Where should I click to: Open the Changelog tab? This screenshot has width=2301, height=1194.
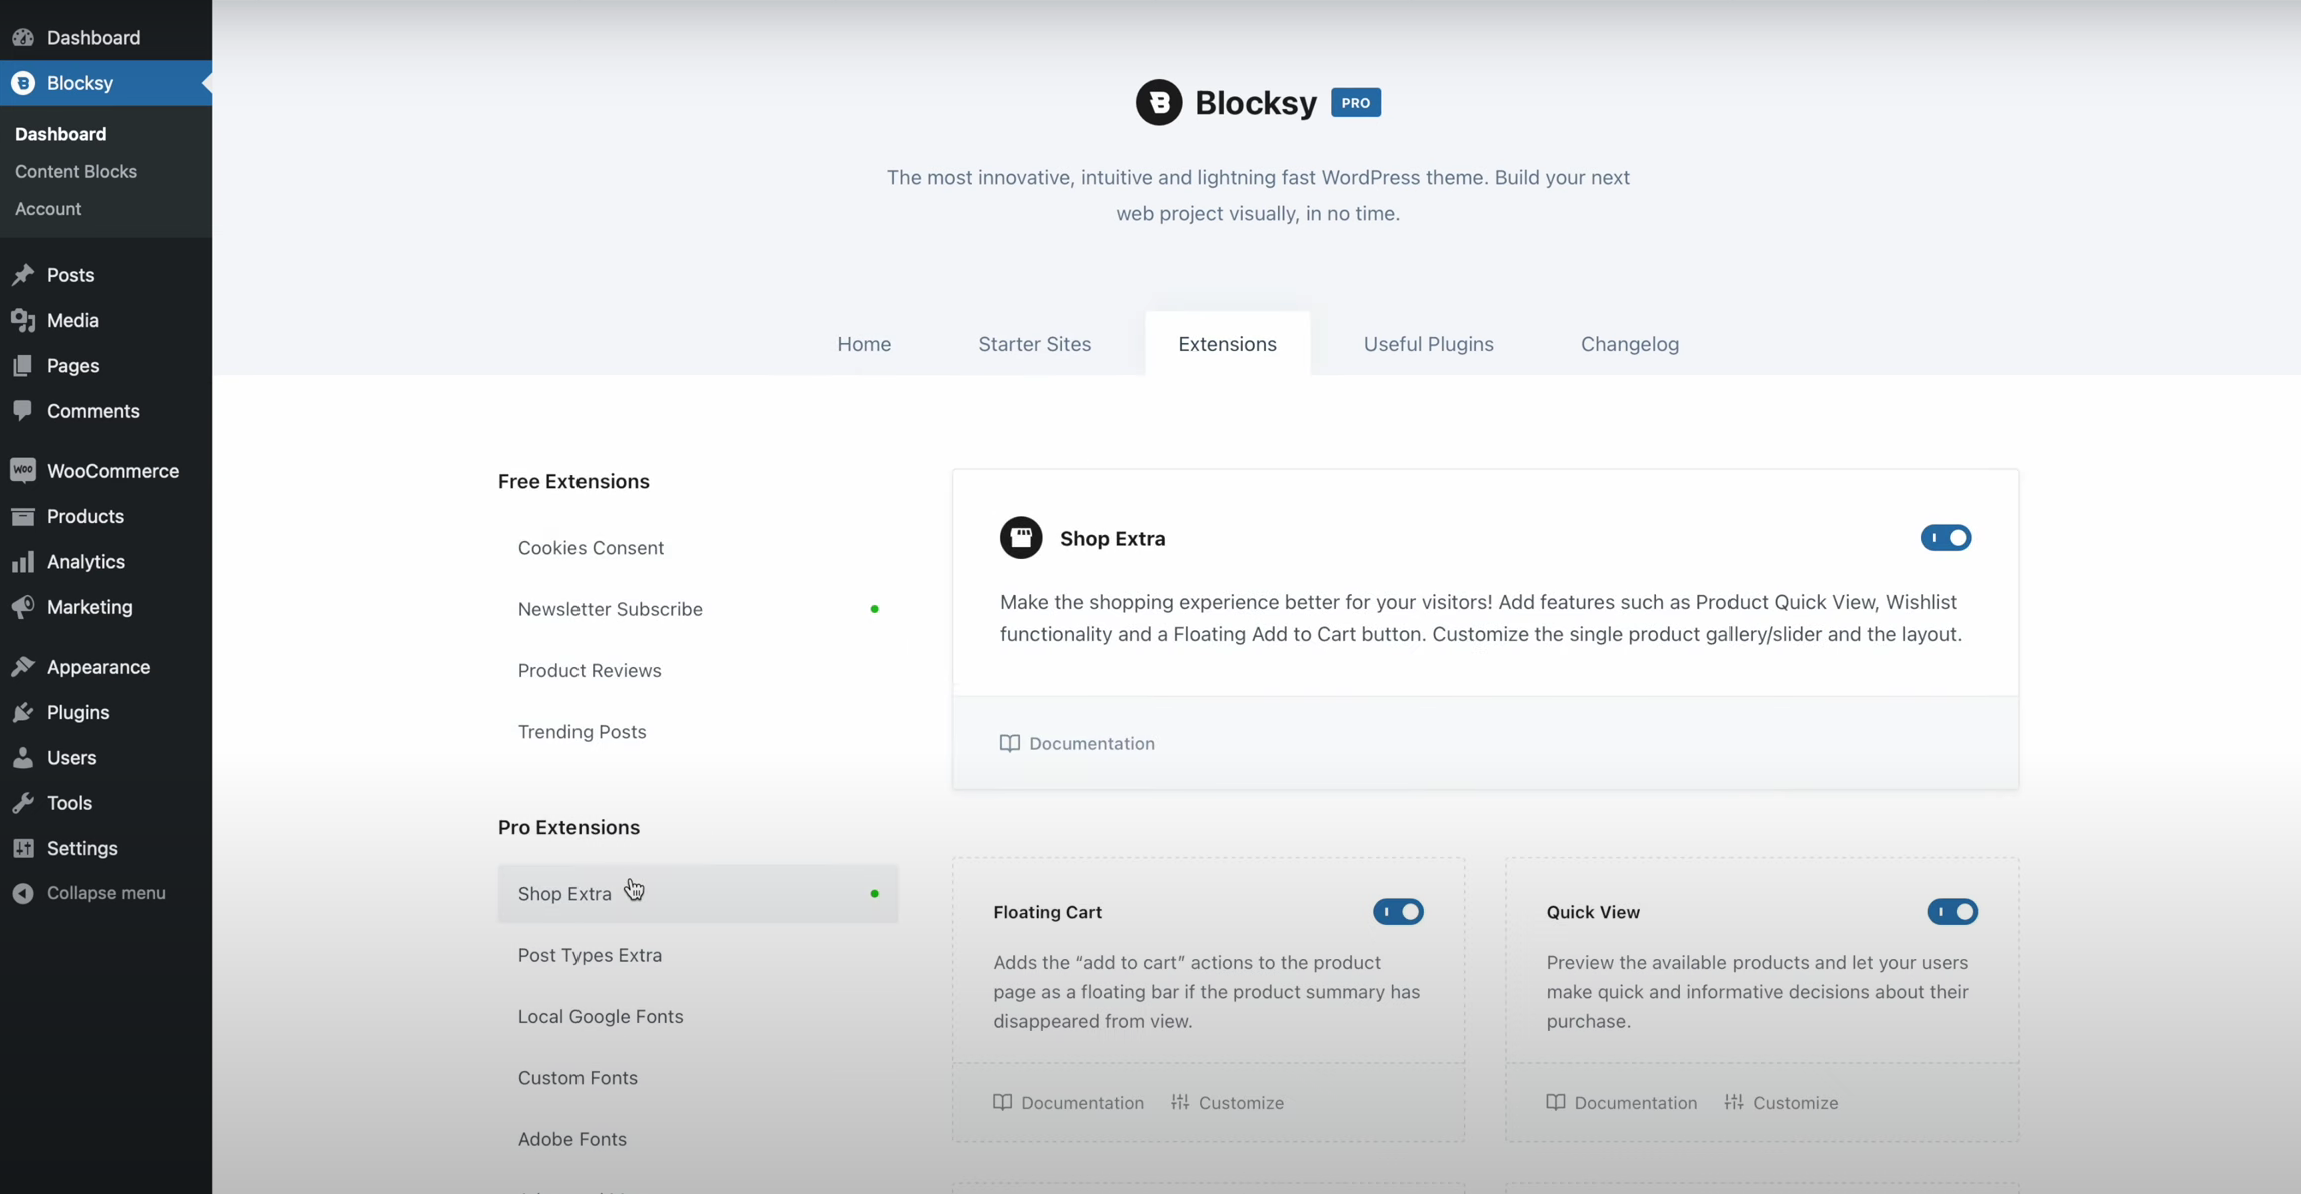click(x=1629, y=344)
